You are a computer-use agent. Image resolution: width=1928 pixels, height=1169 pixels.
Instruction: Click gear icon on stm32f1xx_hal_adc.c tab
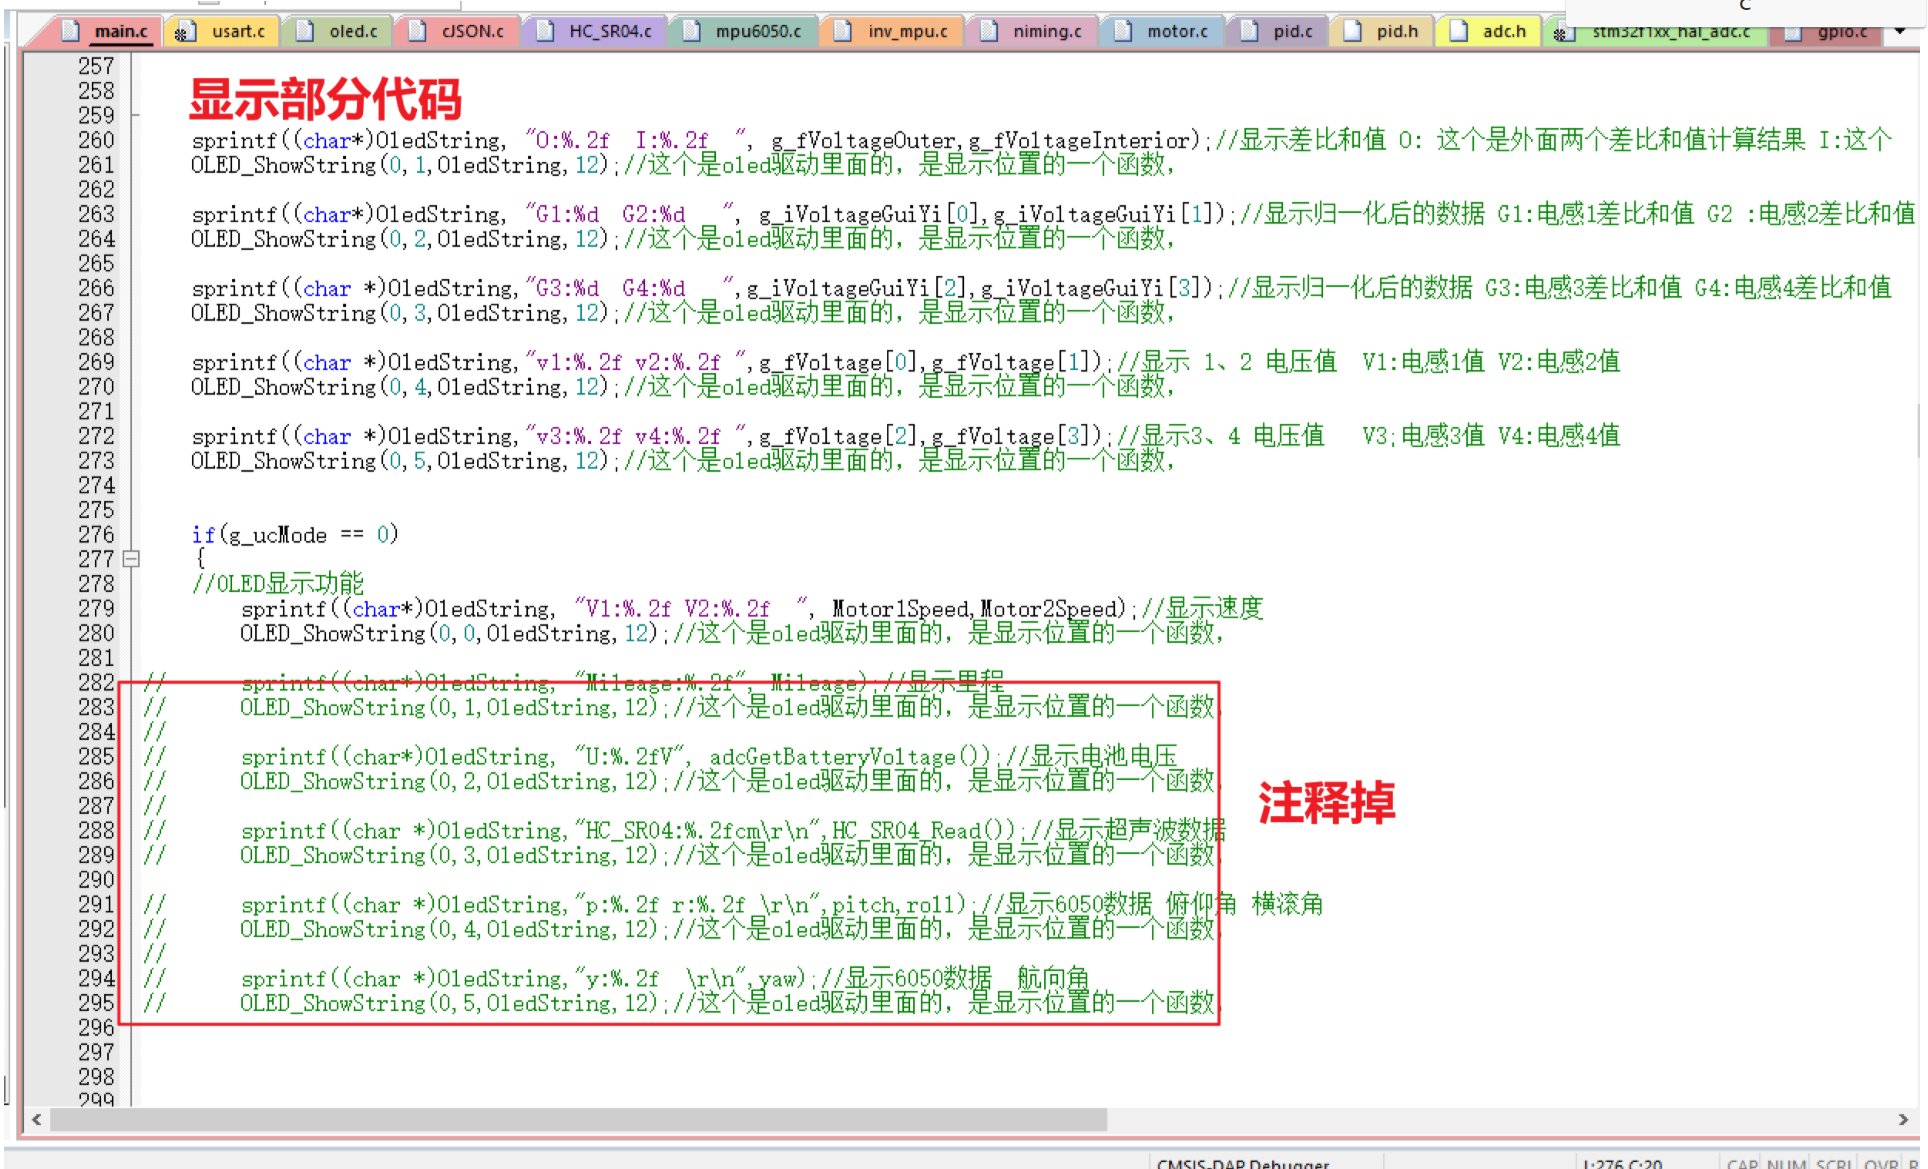(1561, 33)
